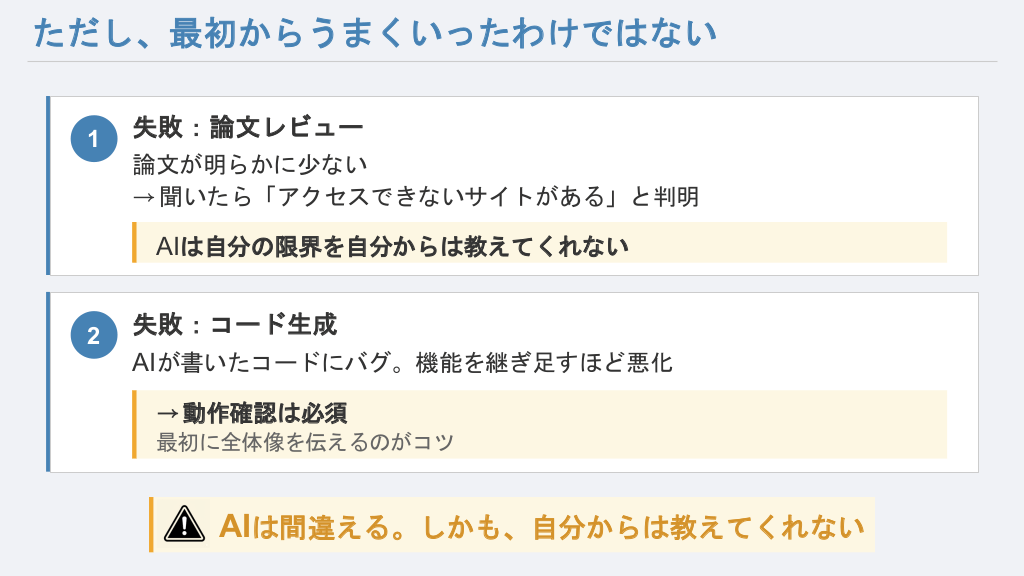Click the blue number 1 badge
Screen dimensions: 1024x576
point(94,140)
